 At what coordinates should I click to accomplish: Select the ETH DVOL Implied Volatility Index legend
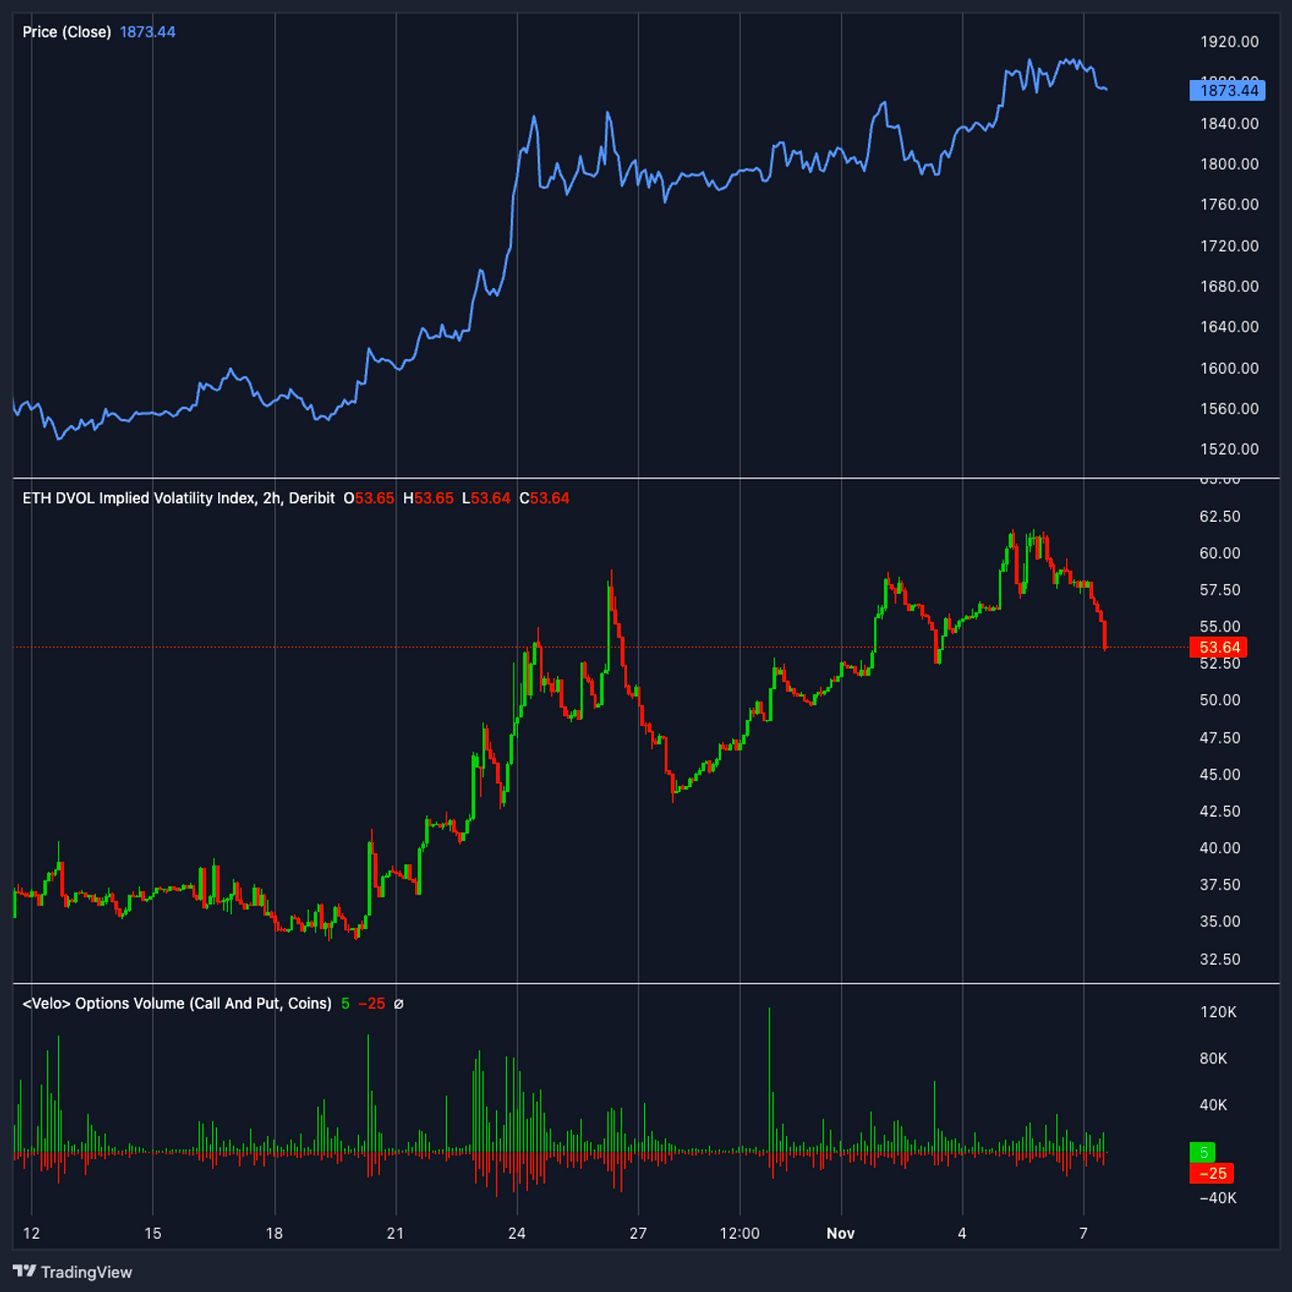pyautogui.click(x=178, y=498)
